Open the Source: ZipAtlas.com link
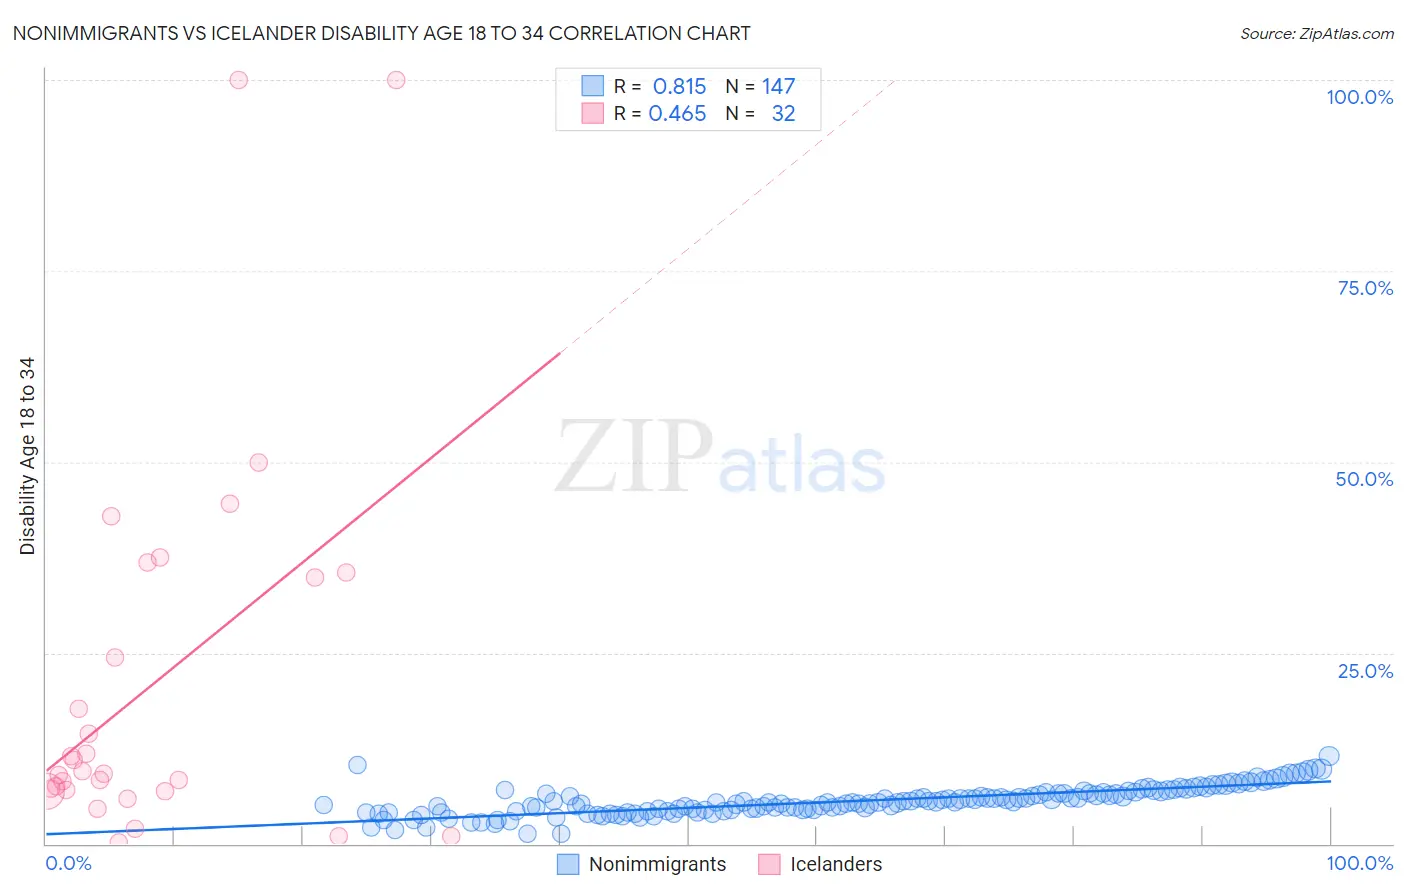Image resolution: width=1406 pixels, height=892 pixels. [1317, 33]
